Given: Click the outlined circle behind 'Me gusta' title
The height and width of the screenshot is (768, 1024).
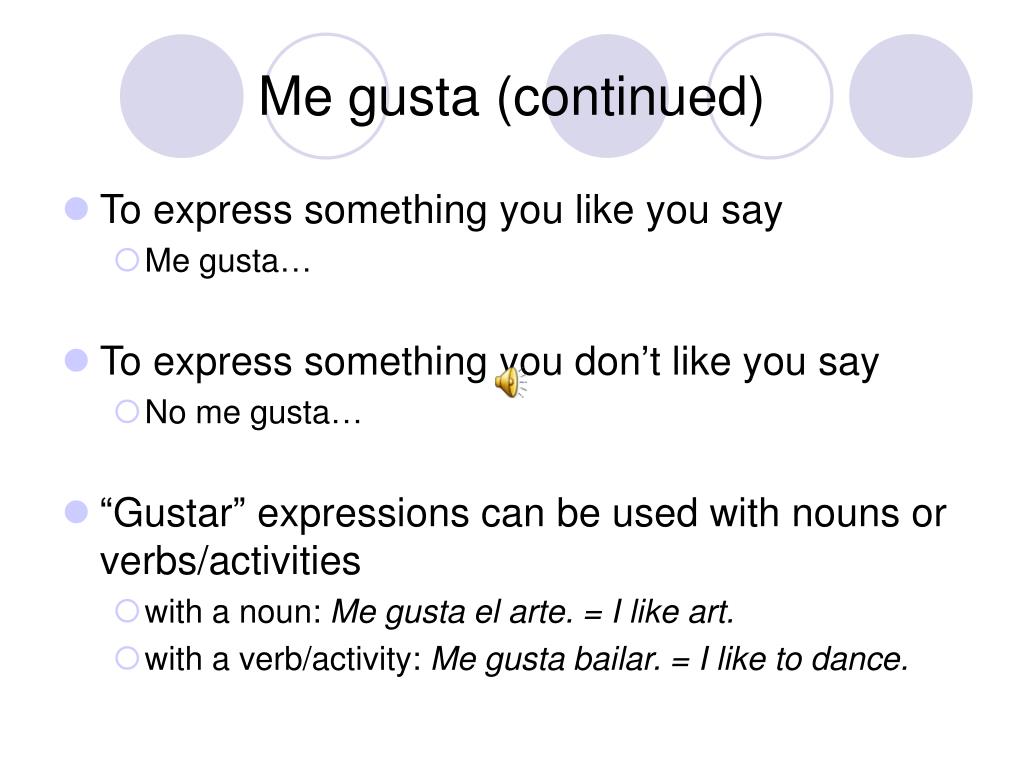Looking at the screenshot, I should point(325,96).
